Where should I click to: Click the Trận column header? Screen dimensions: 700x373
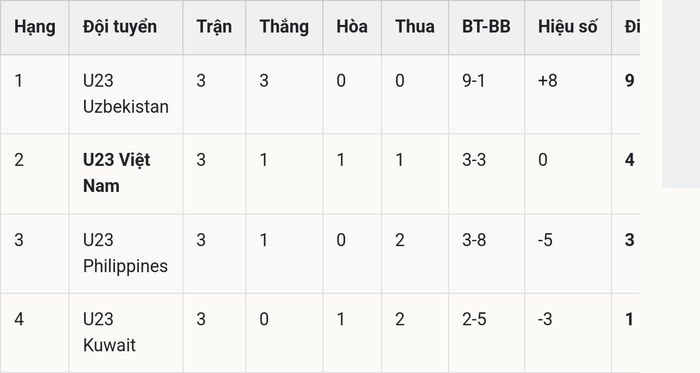(x=214, y=27)
